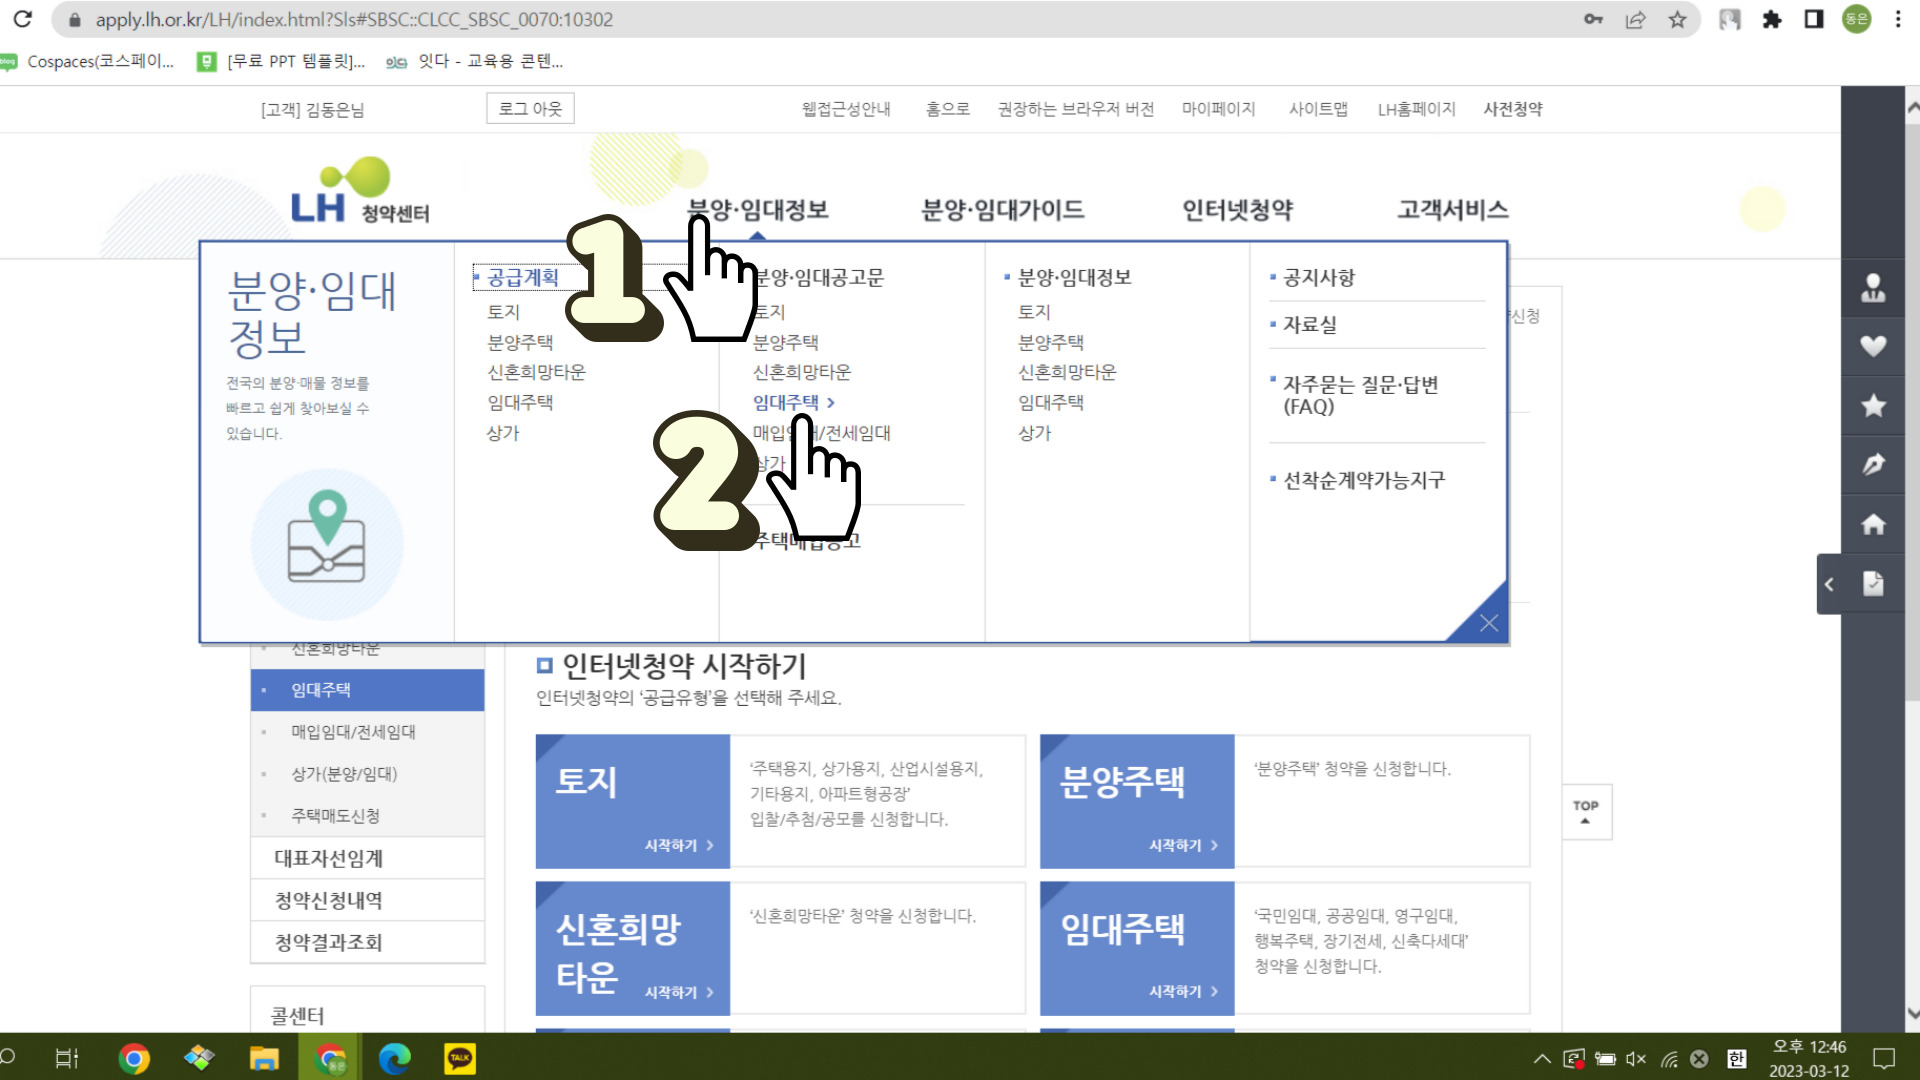Click the pen icon in the right sidebar

[x=1874, y=464]
